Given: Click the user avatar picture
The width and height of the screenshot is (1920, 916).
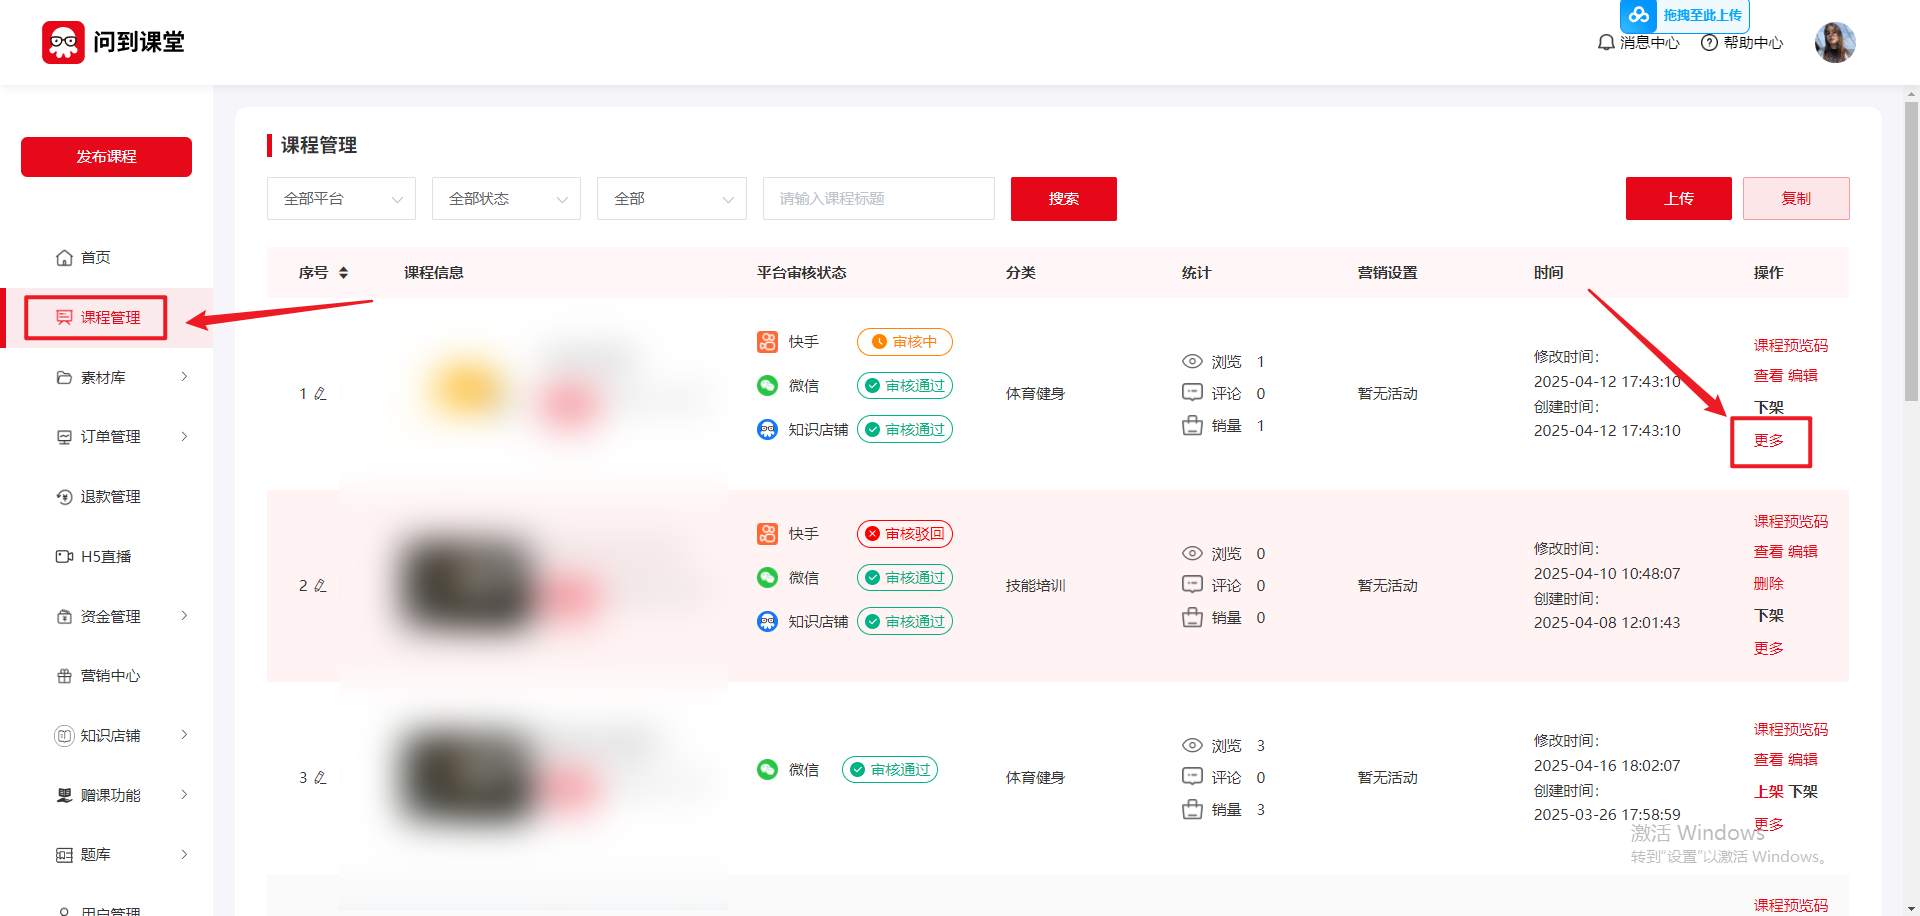Looking at the screenshot, I should tap(1835, 42).
